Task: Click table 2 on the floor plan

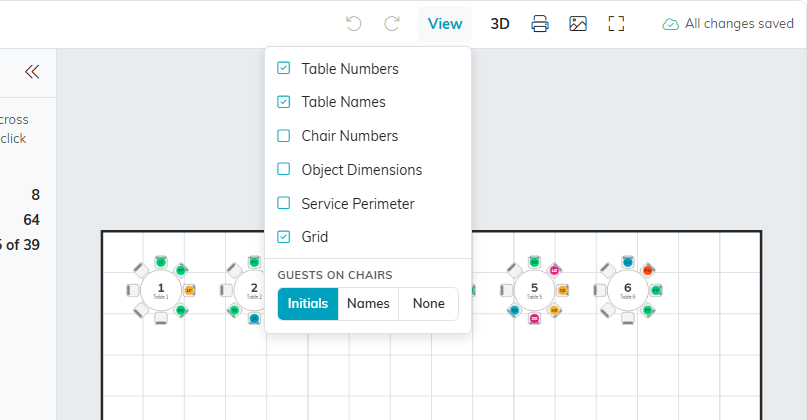Action: pos(251,290)
